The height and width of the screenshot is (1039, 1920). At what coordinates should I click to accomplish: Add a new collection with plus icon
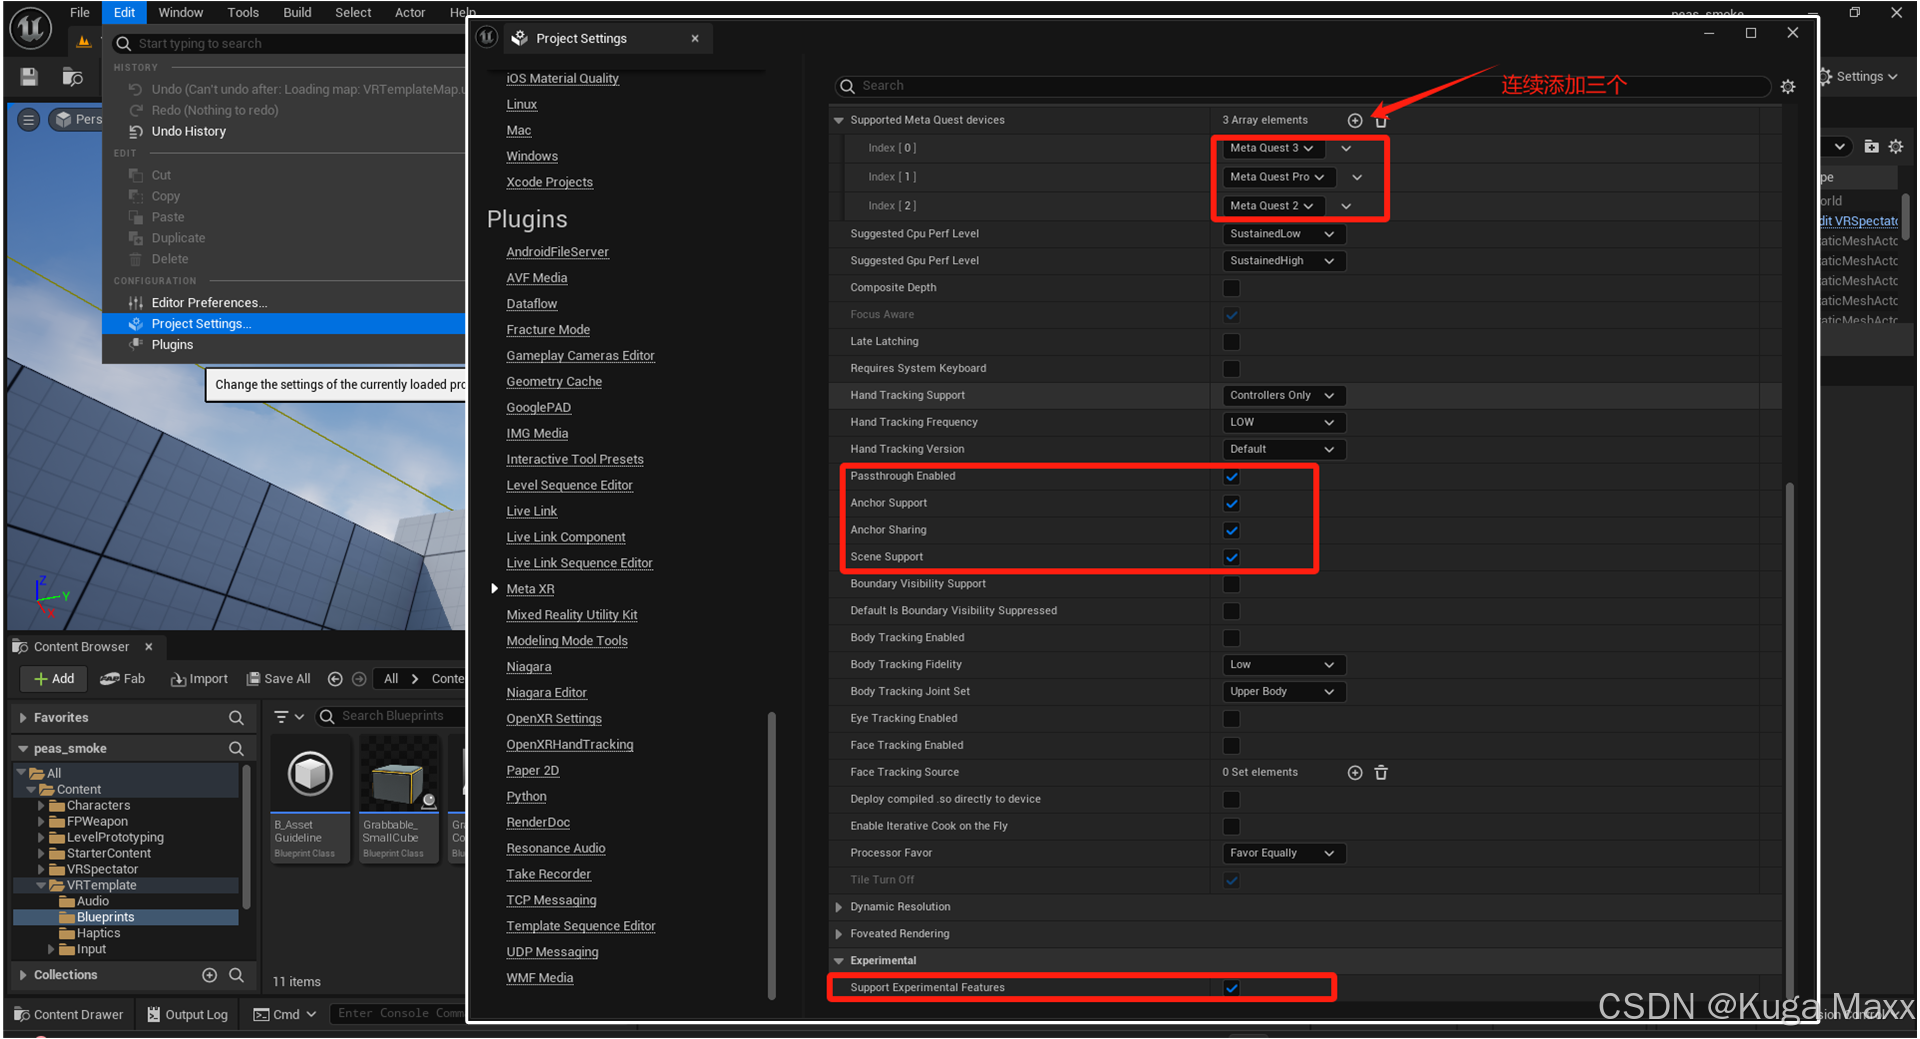point(209,975)
